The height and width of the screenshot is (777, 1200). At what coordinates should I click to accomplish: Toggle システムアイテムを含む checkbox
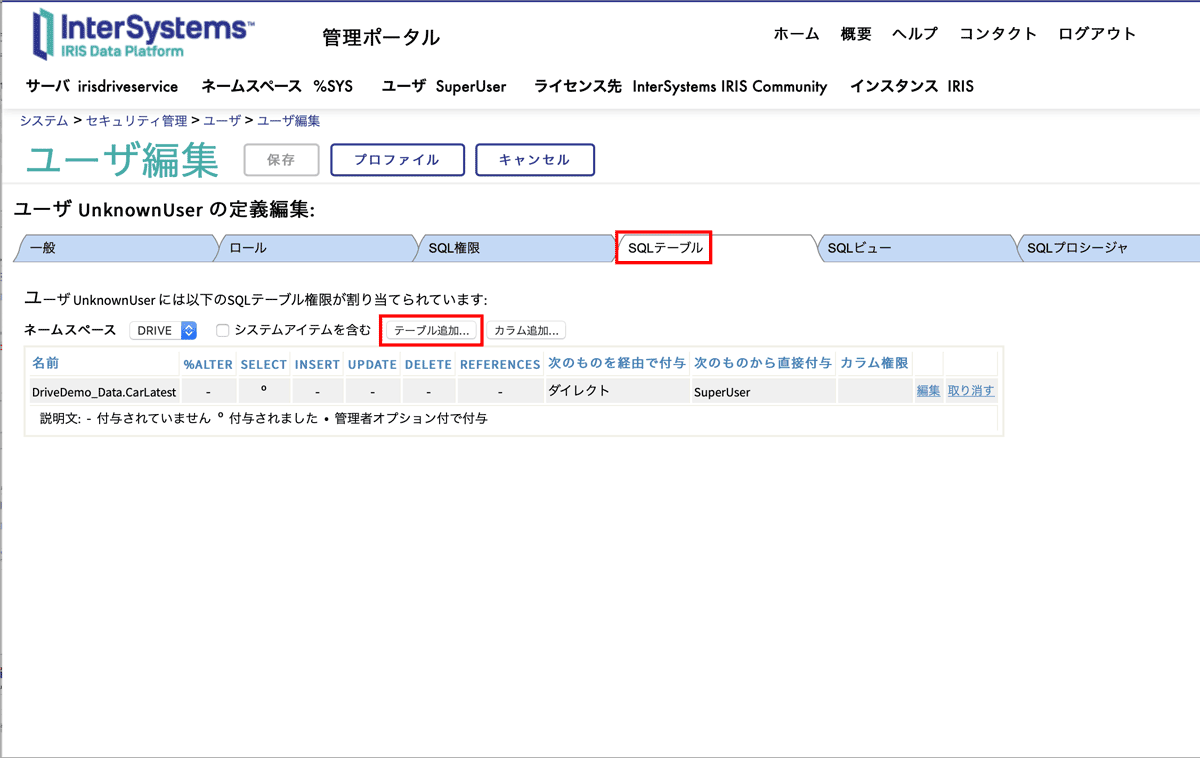(x=223, y=330)
